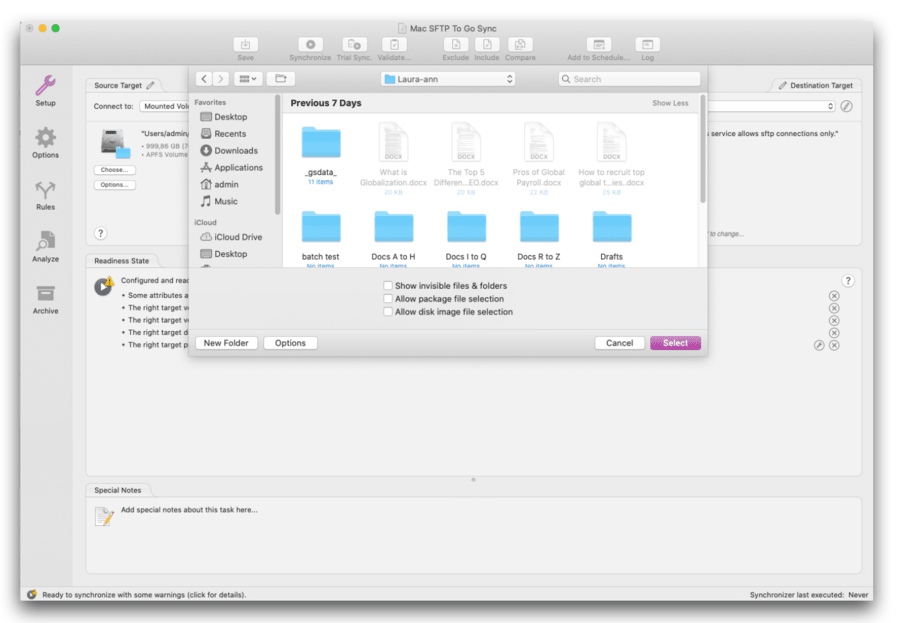Cancel the file selection dialog
This screenshot has height=623, width=900.
tap(618, 342)
